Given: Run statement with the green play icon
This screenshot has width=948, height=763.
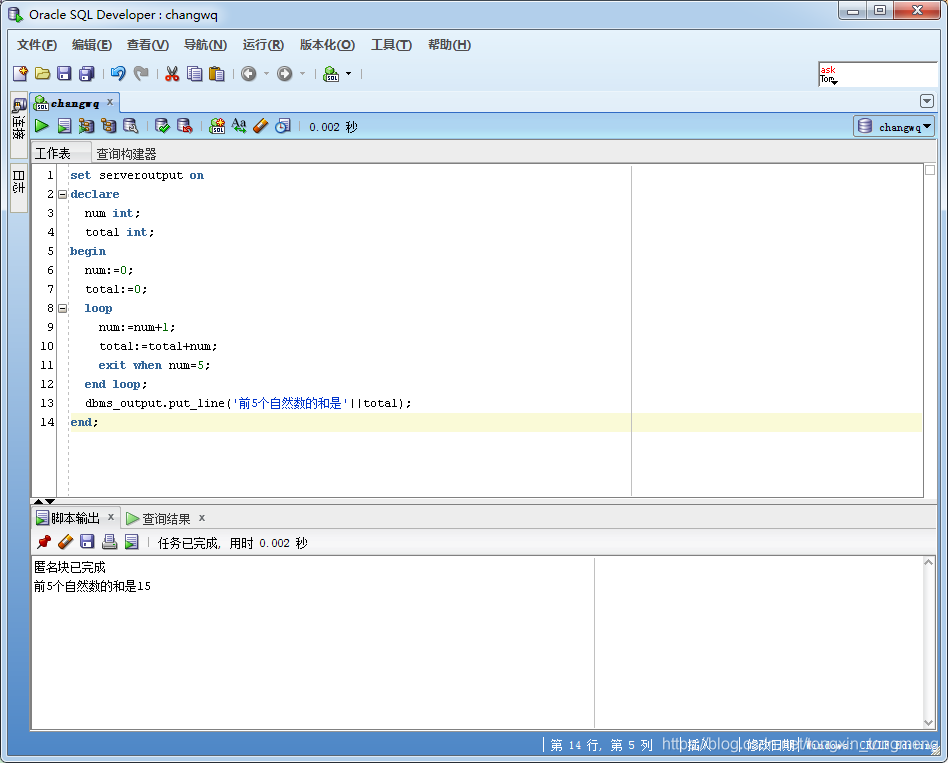Looking at the screenshot, I should (x=42, y=126).
